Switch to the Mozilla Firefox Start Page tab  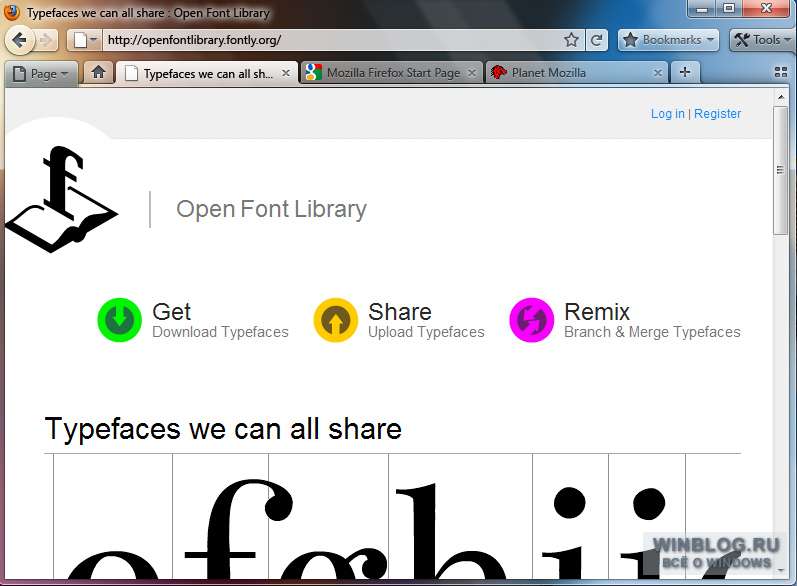tap(392, 73)
